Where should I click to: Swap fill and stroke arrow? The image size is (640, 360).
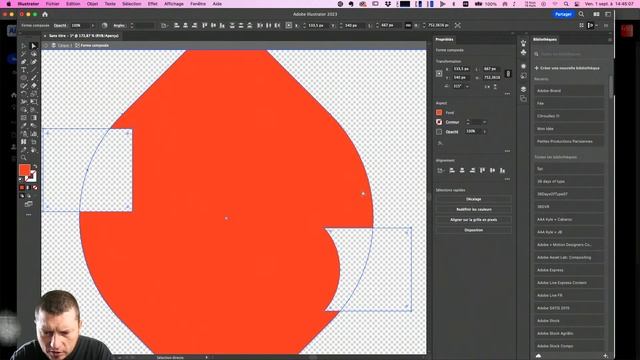tap(35, 167)
